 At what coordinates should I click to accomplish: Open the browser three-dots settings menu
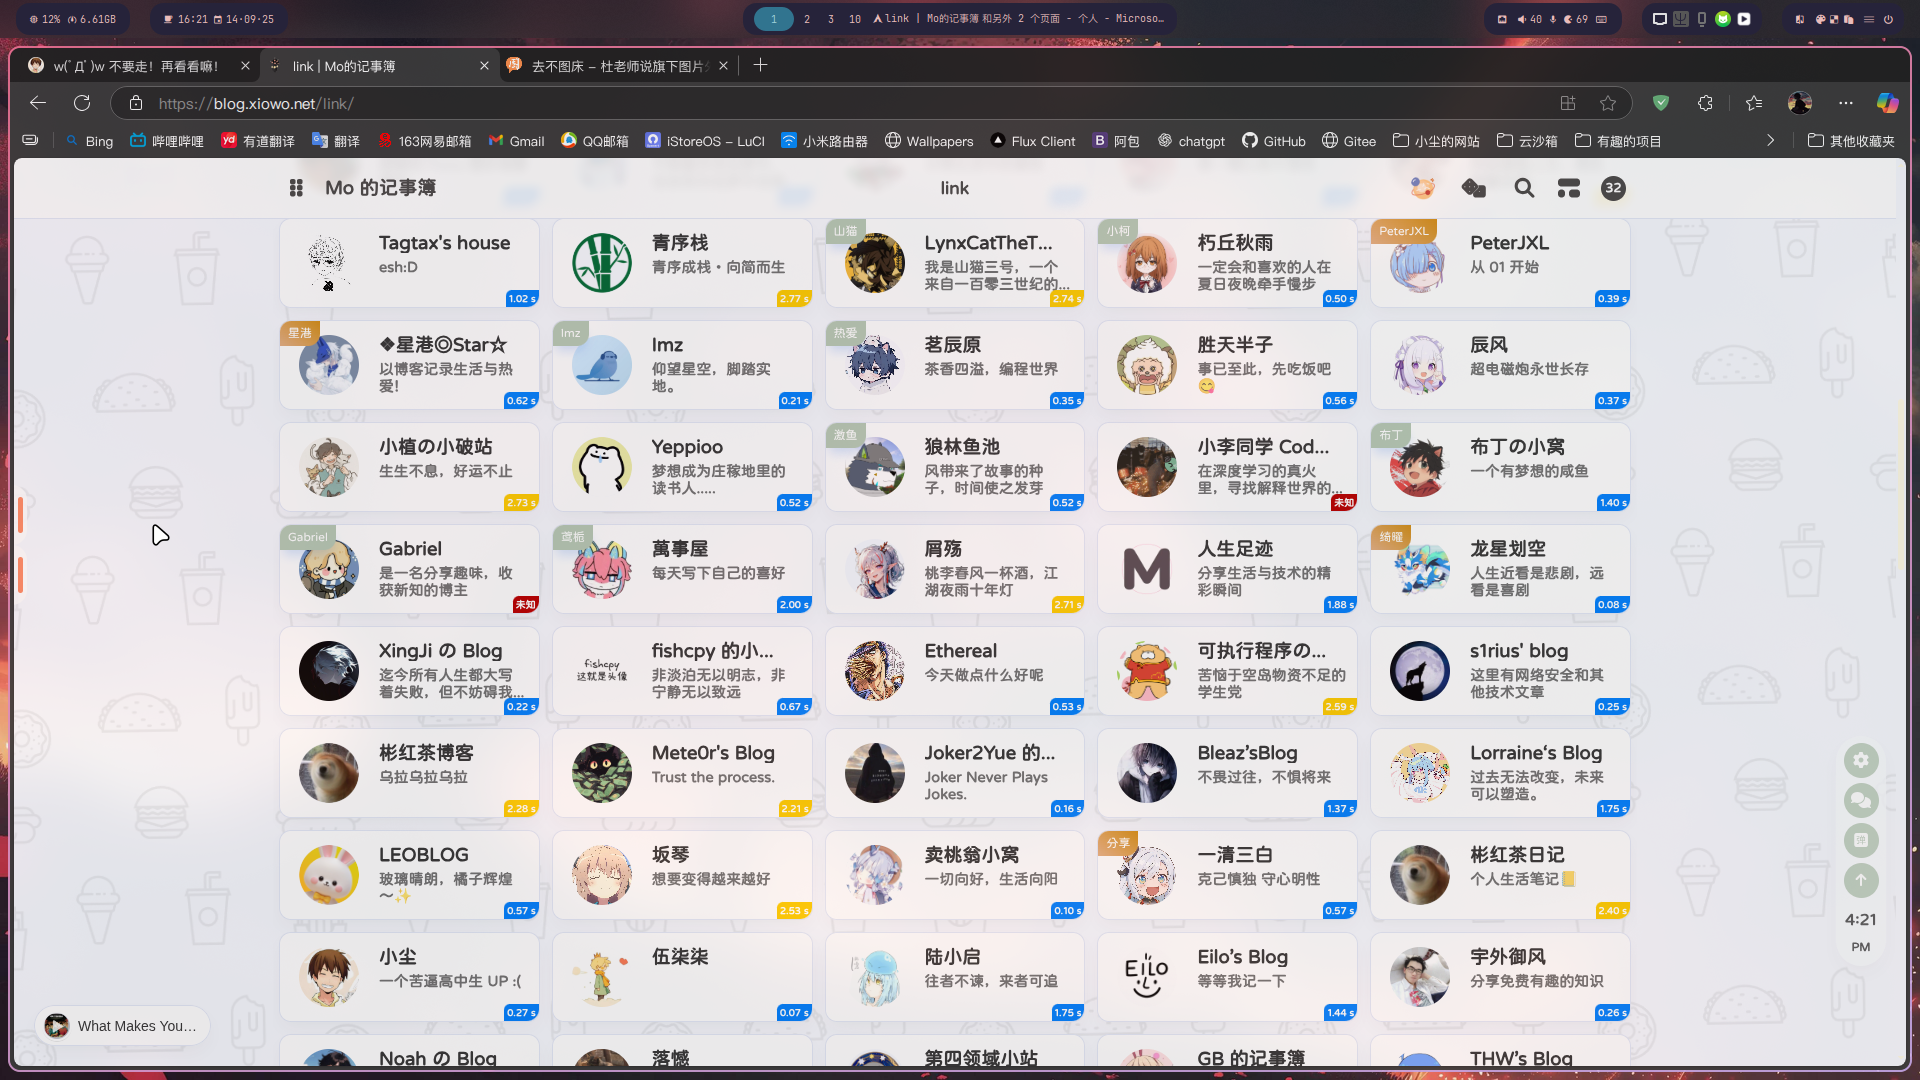coord(1846,103)
